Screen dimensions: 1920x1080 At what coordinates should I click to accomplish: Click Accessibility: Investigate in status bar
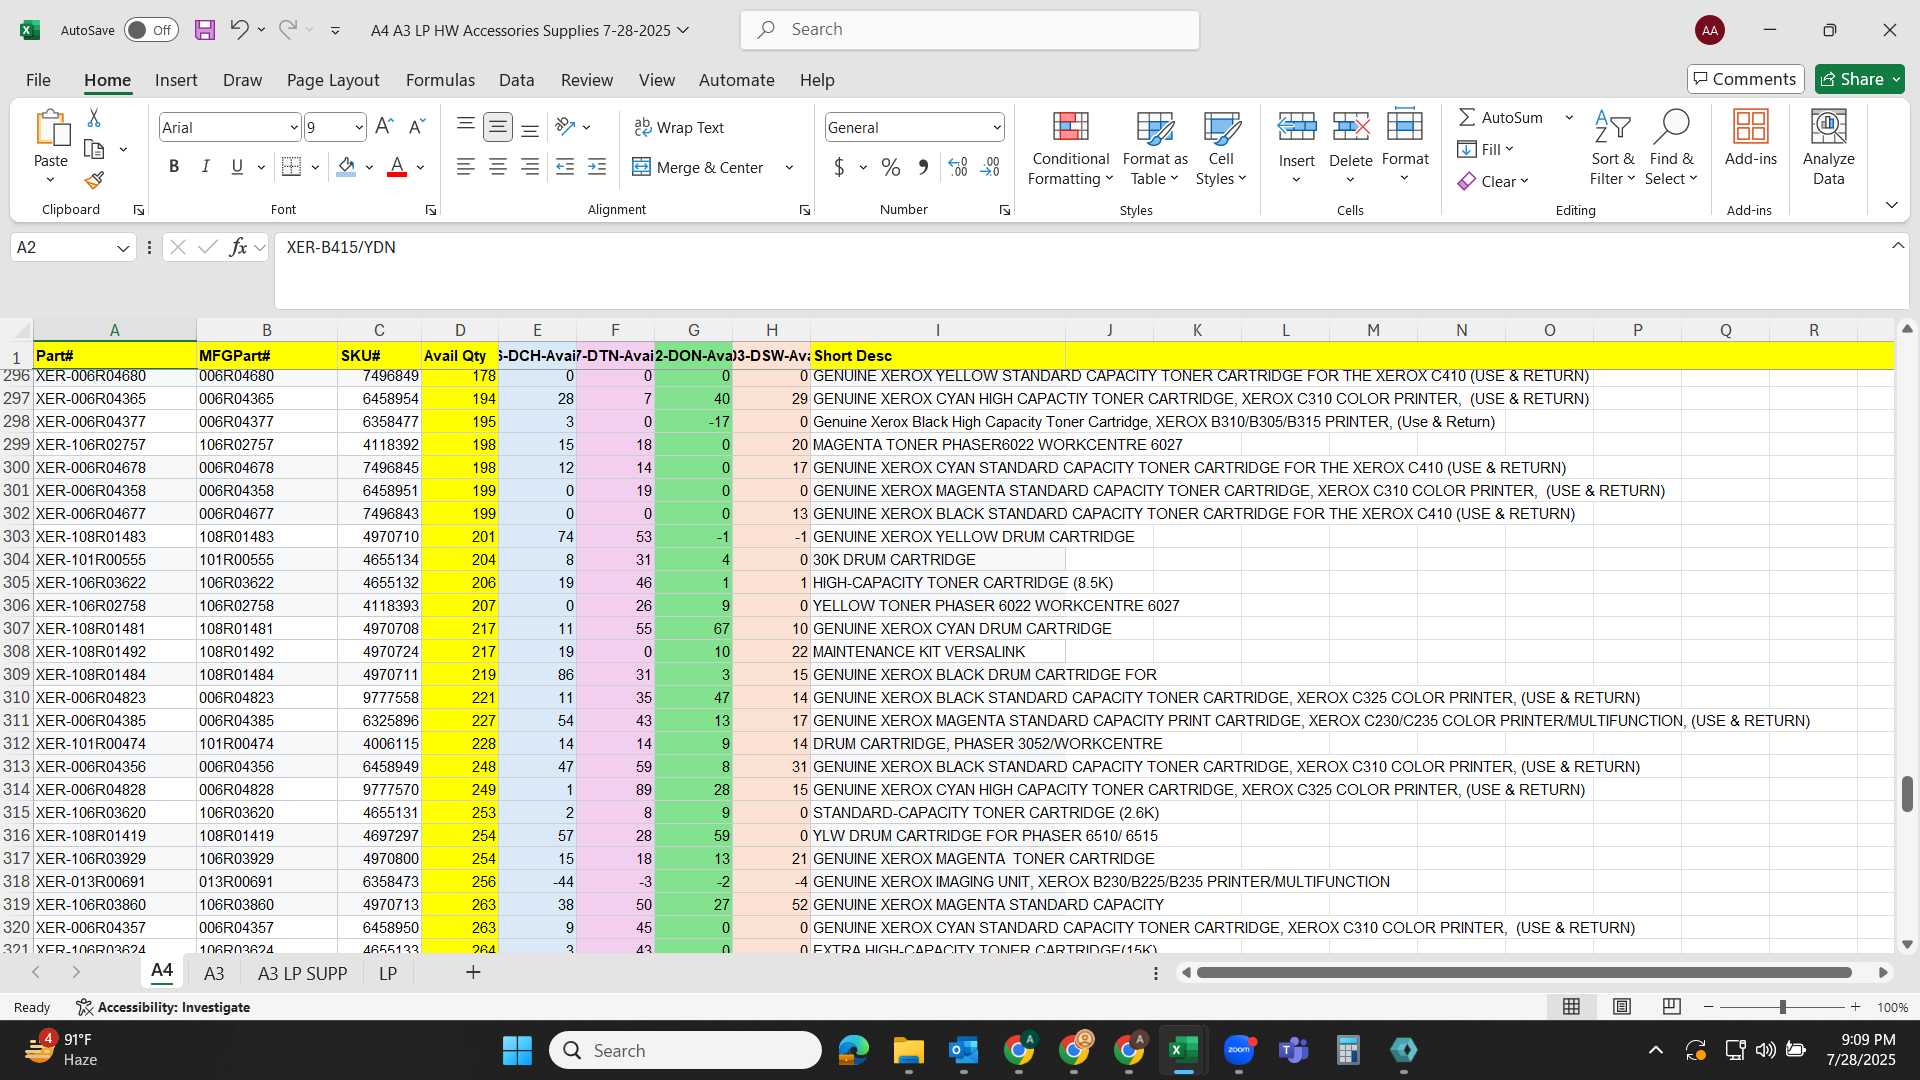pyautogui.click(x=163, y=1007)
